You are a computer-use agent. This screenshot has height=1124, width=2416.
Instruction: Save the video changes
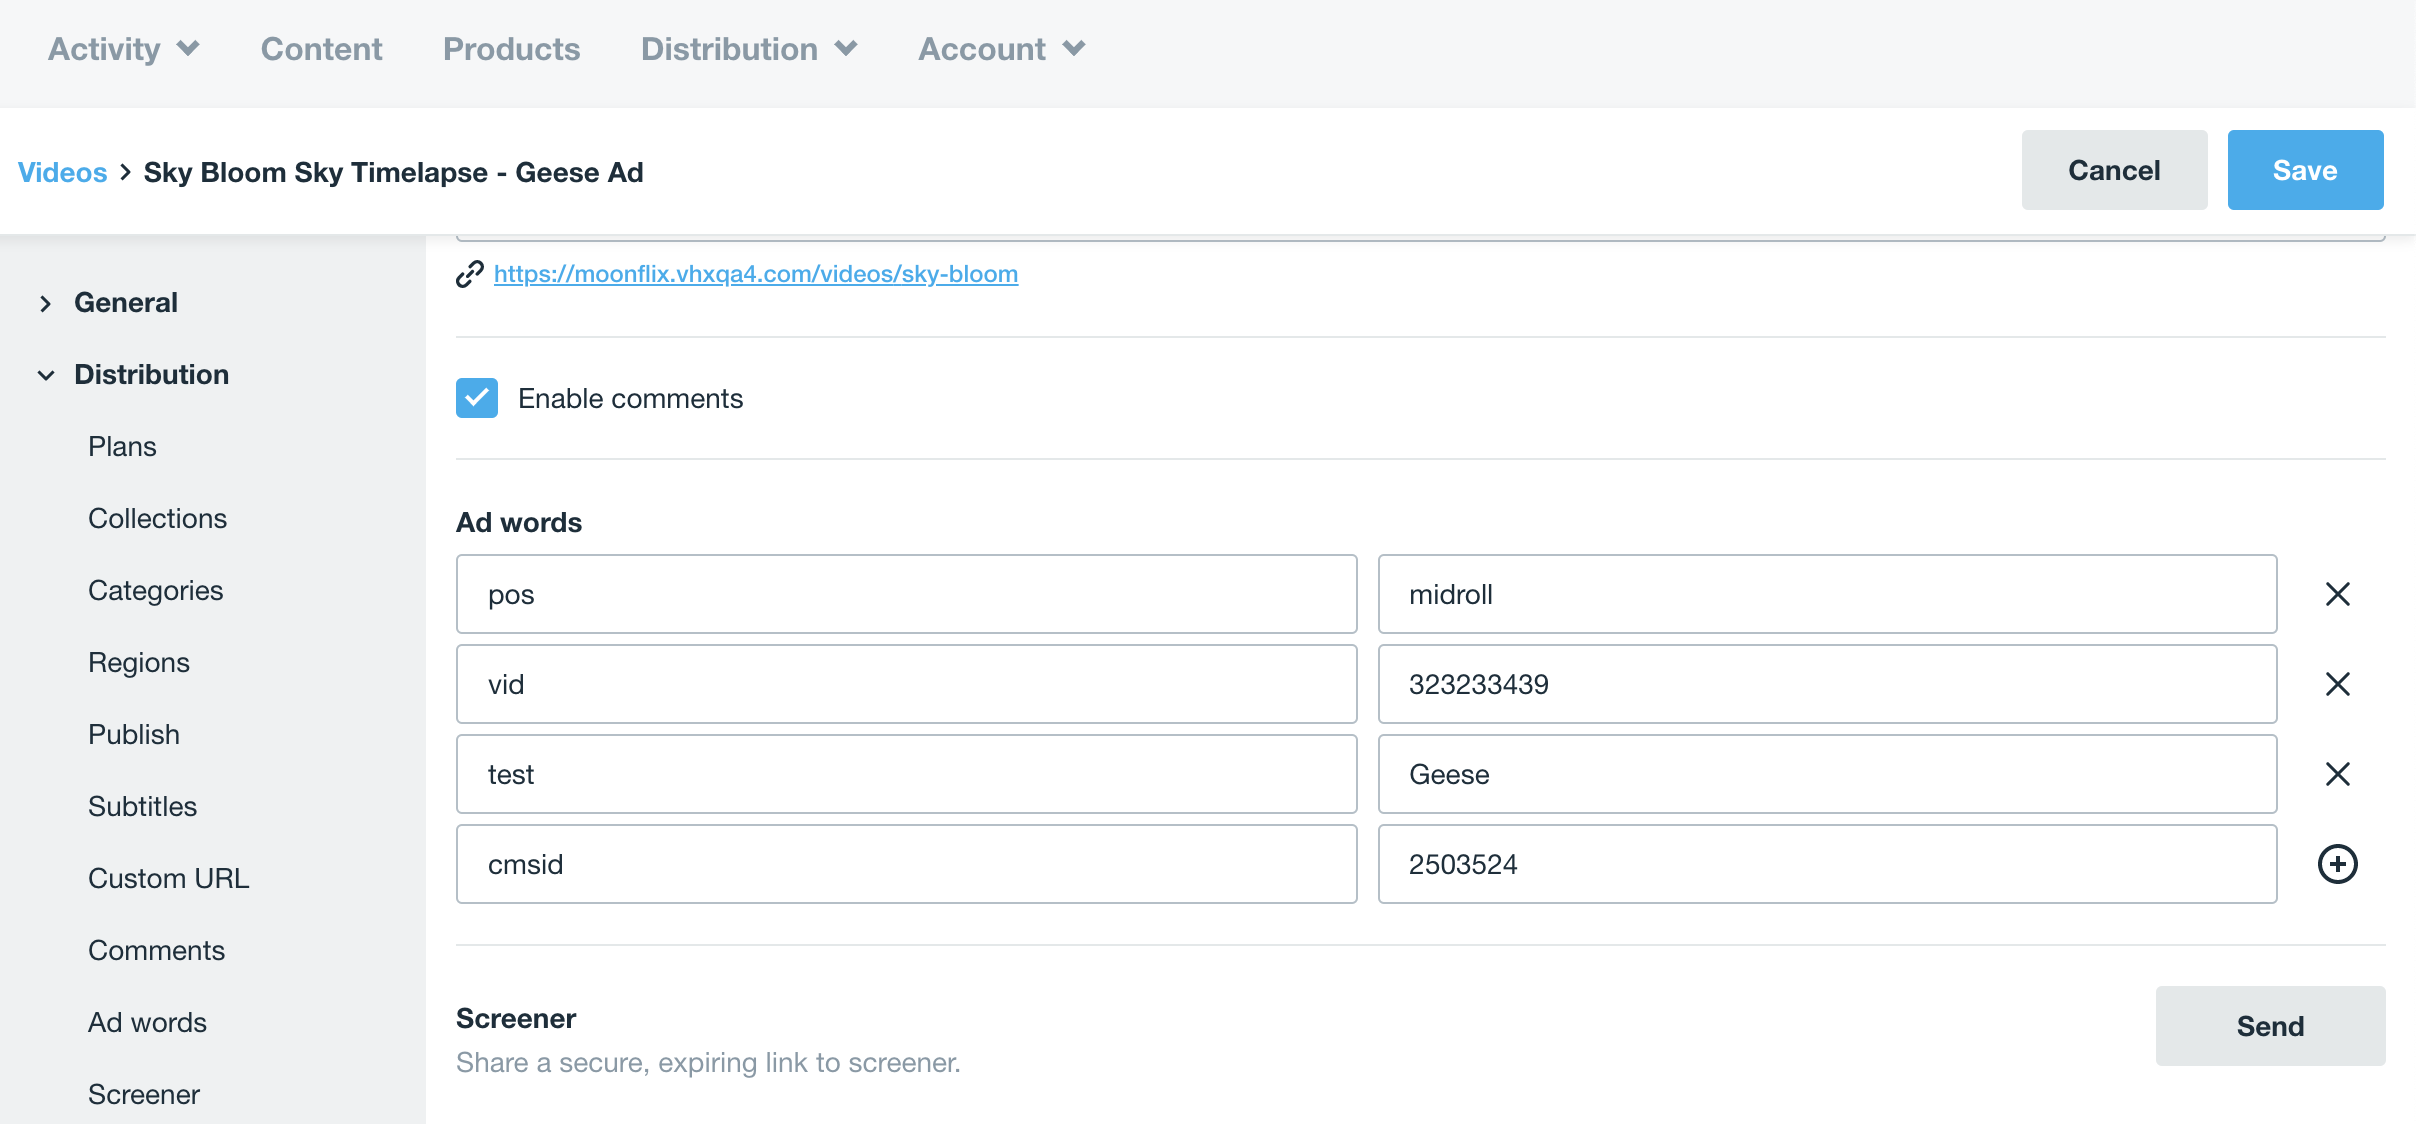coord(2304,170)
